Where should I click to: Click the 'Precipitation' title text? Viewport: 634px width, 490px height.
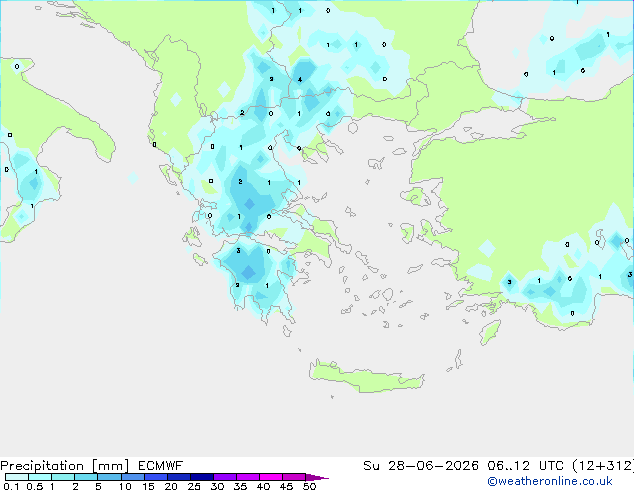click(42, 466)
